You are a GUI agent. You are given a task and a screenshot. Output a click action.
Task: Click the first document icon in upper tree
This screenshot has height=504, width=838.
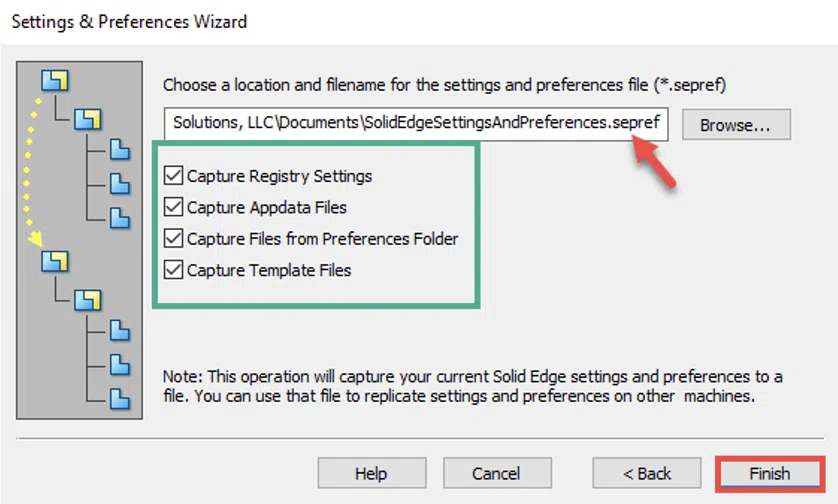pyautogui.click(x=120, y=150)
